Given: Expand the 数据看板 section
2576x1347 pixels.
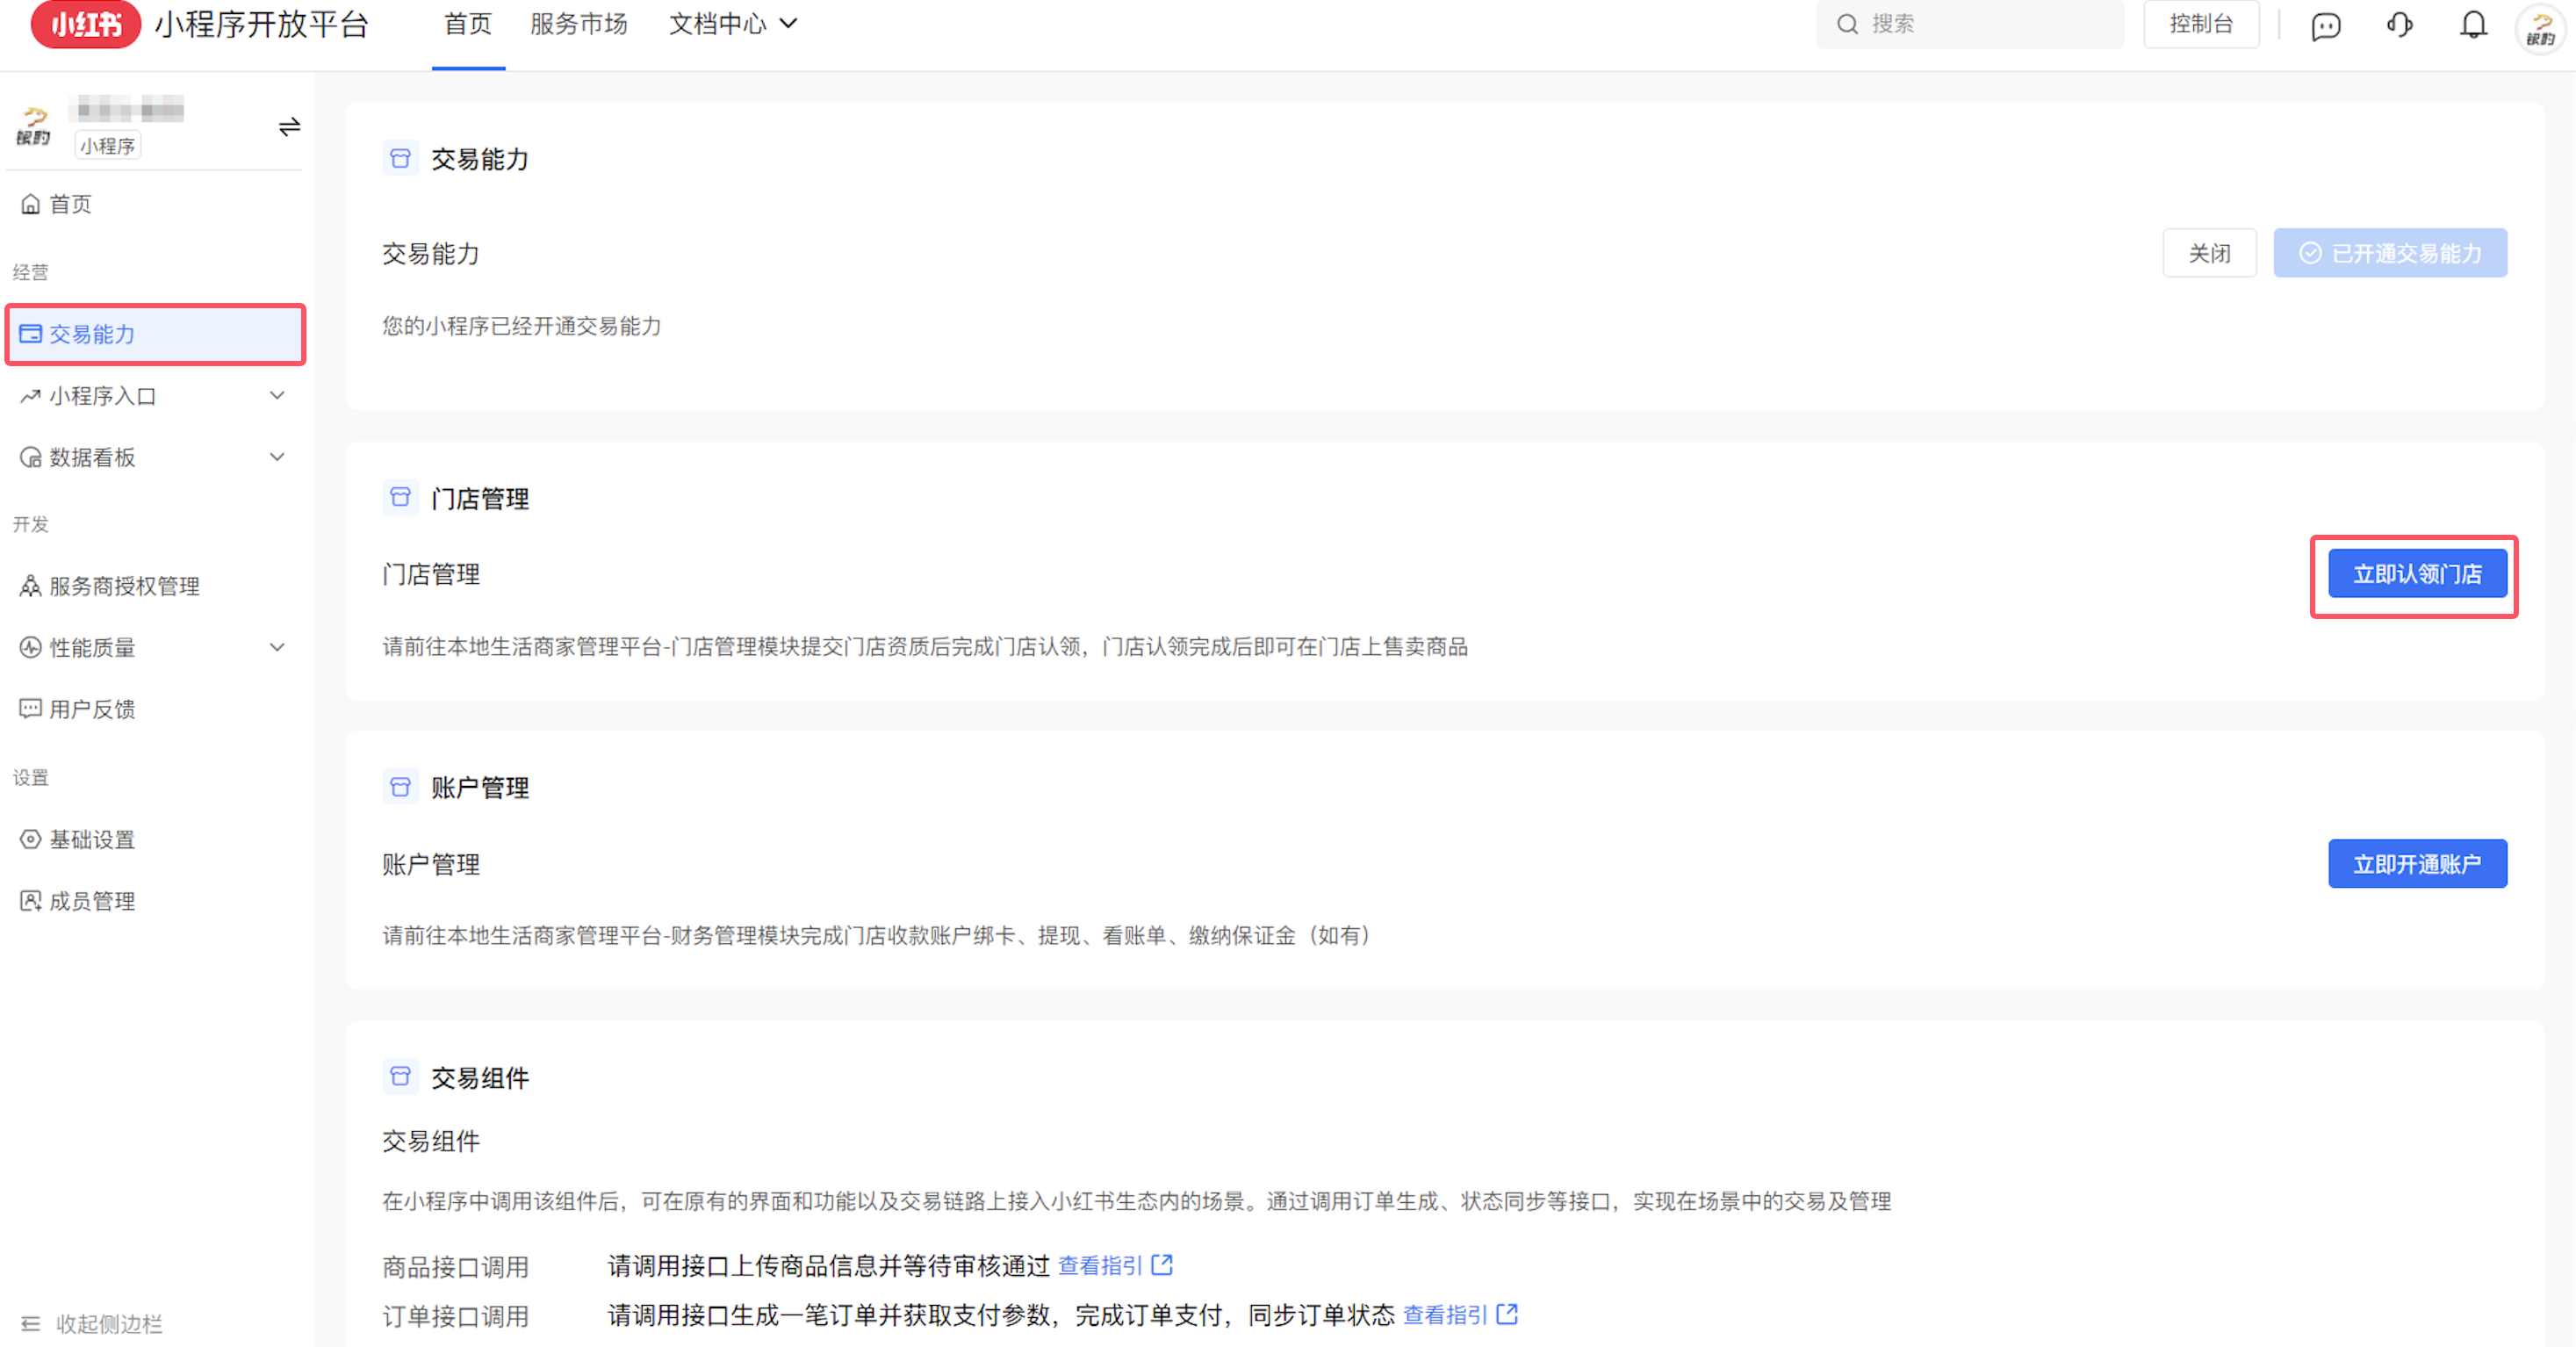Looking at the screenshot, I should coord(277,457).
